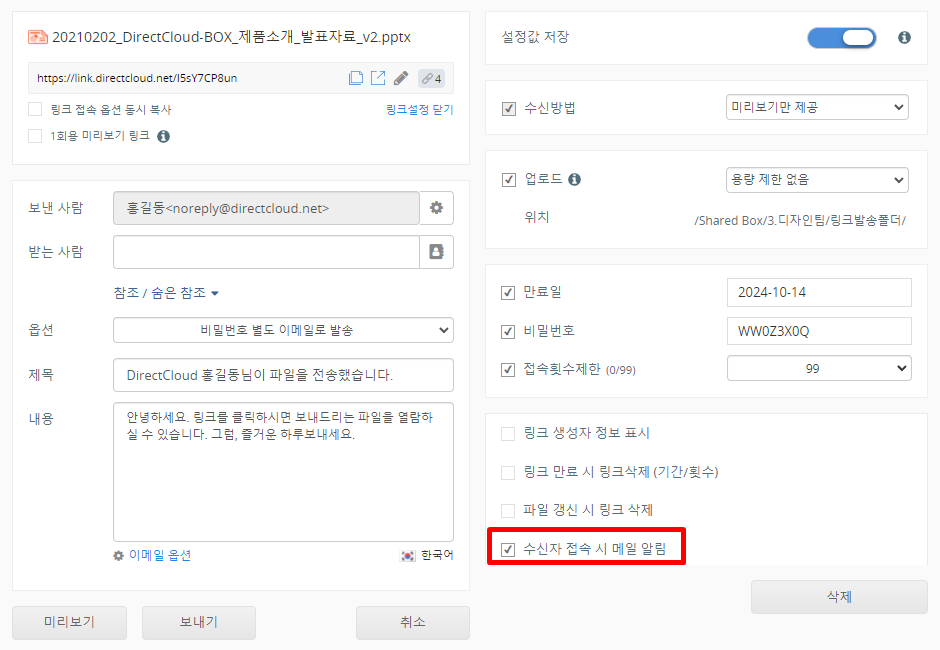Click info icon next to 업로드
Image resolution: width=940 pixels, height=650 pixels.
[575, 180]
